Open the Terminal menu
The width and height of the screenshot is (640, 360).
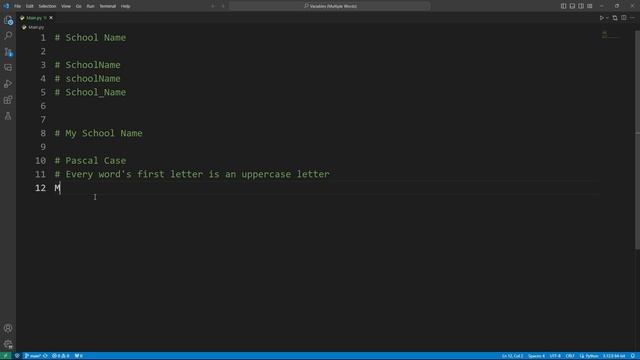[108, 6]
